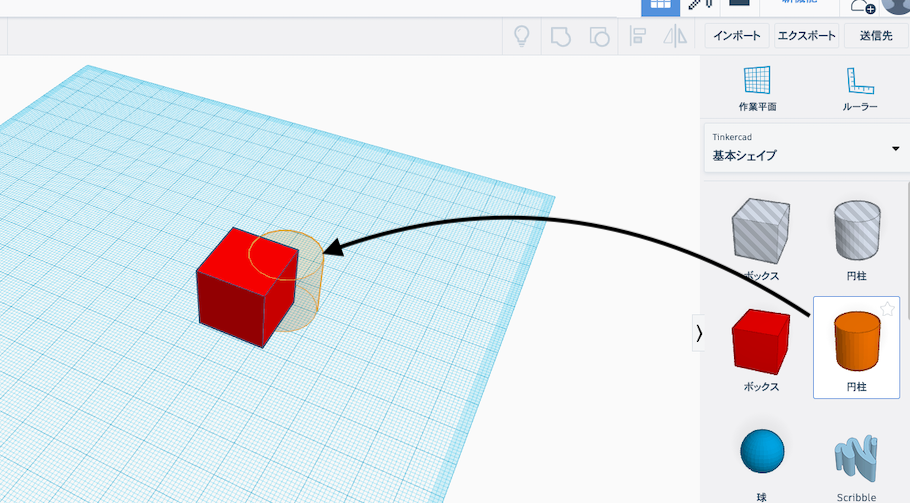This screenshot has width=910, height=503.
Task: Select the Ruler (ルーラー) tool
Action: [859, 87]
